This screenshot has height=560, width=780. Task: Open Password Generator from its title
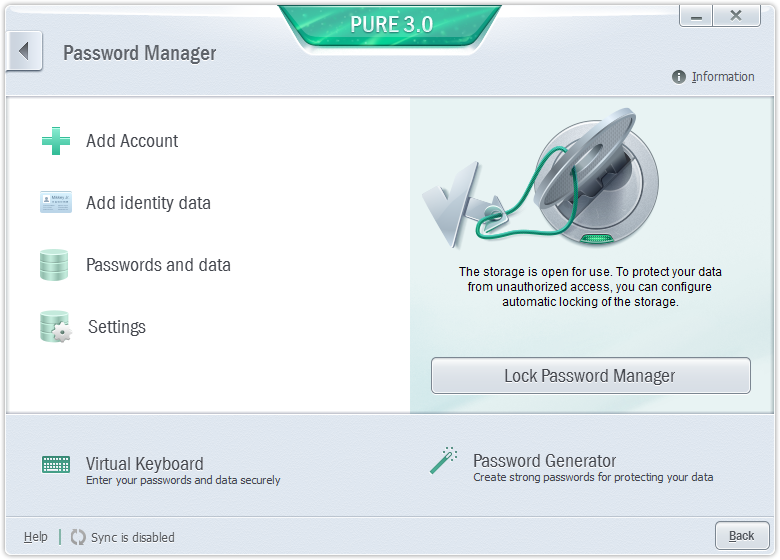coord(545,461)
